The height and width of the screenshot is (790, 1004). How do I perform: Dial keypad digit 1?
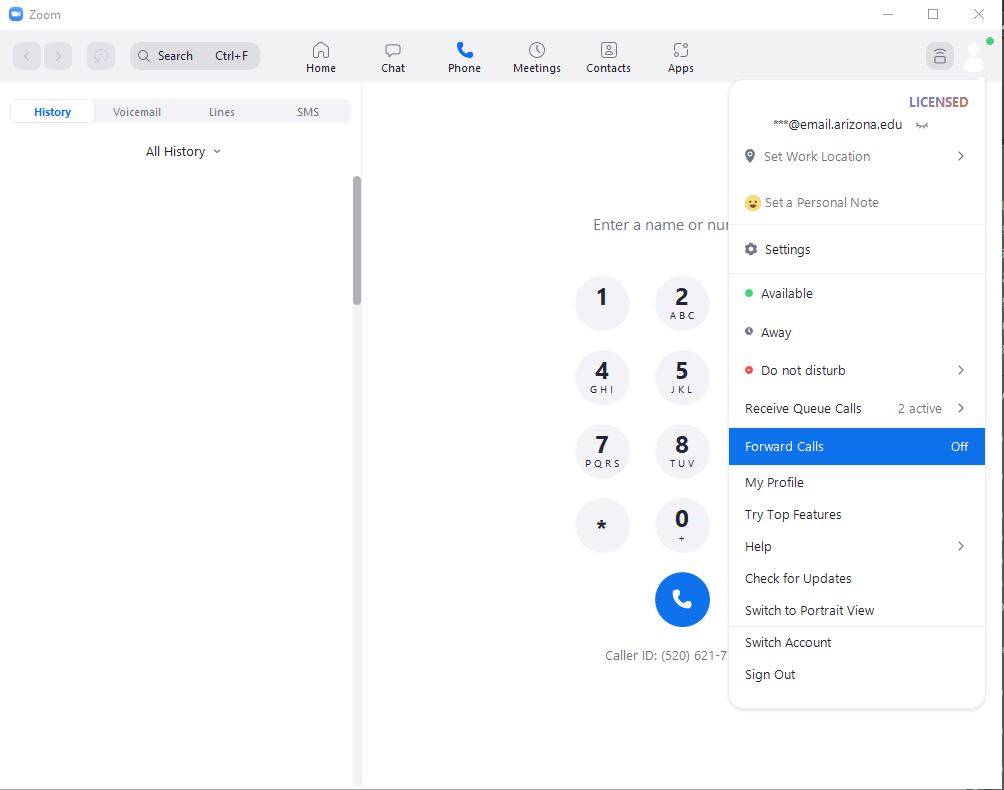click(x=602, y=303)
